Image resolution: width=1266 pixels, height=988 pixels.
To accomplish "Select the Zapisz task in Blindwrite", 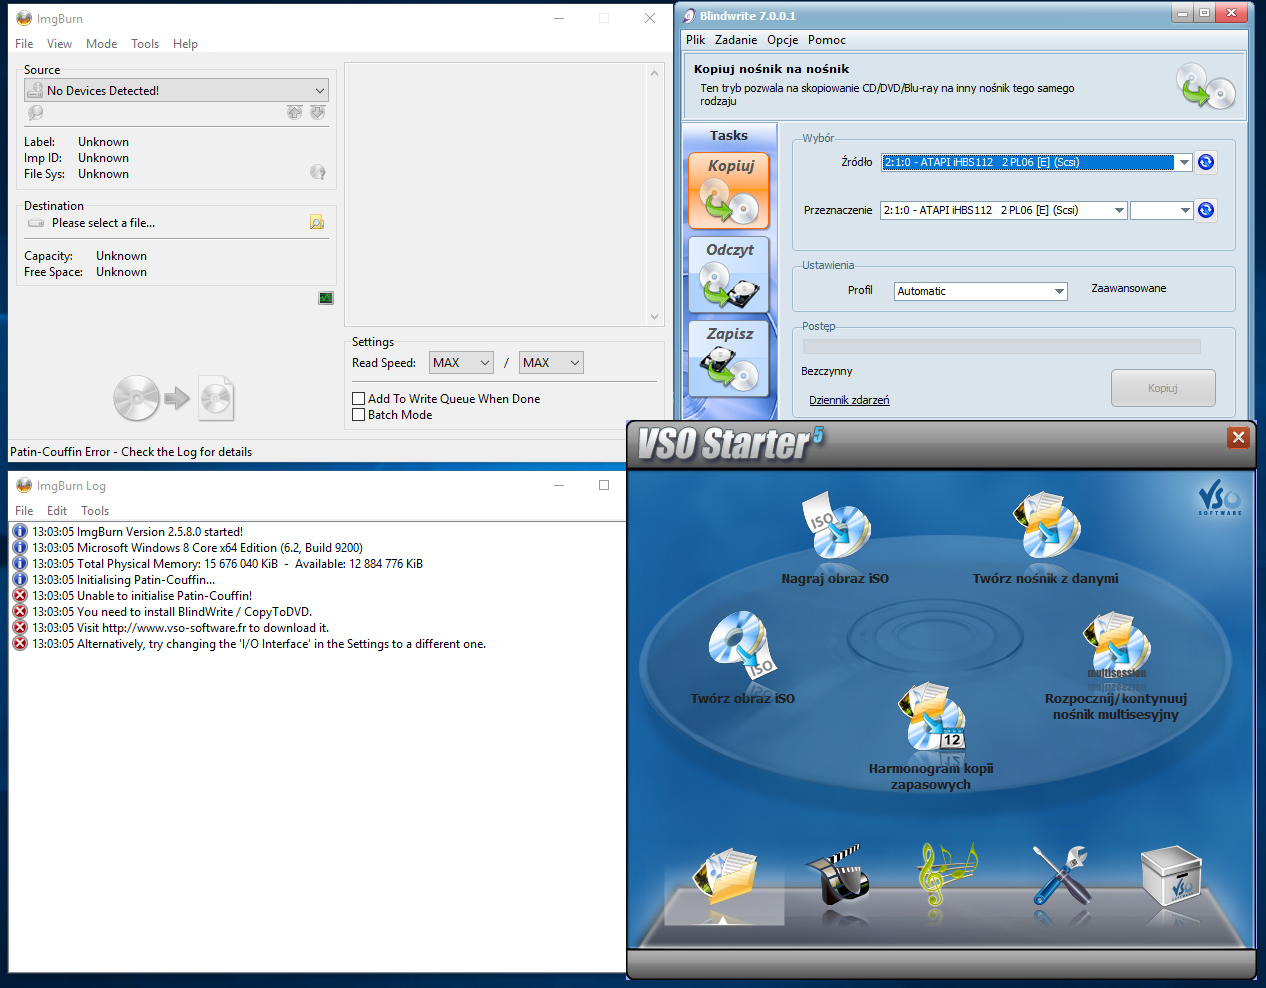I will click(729, 358).
